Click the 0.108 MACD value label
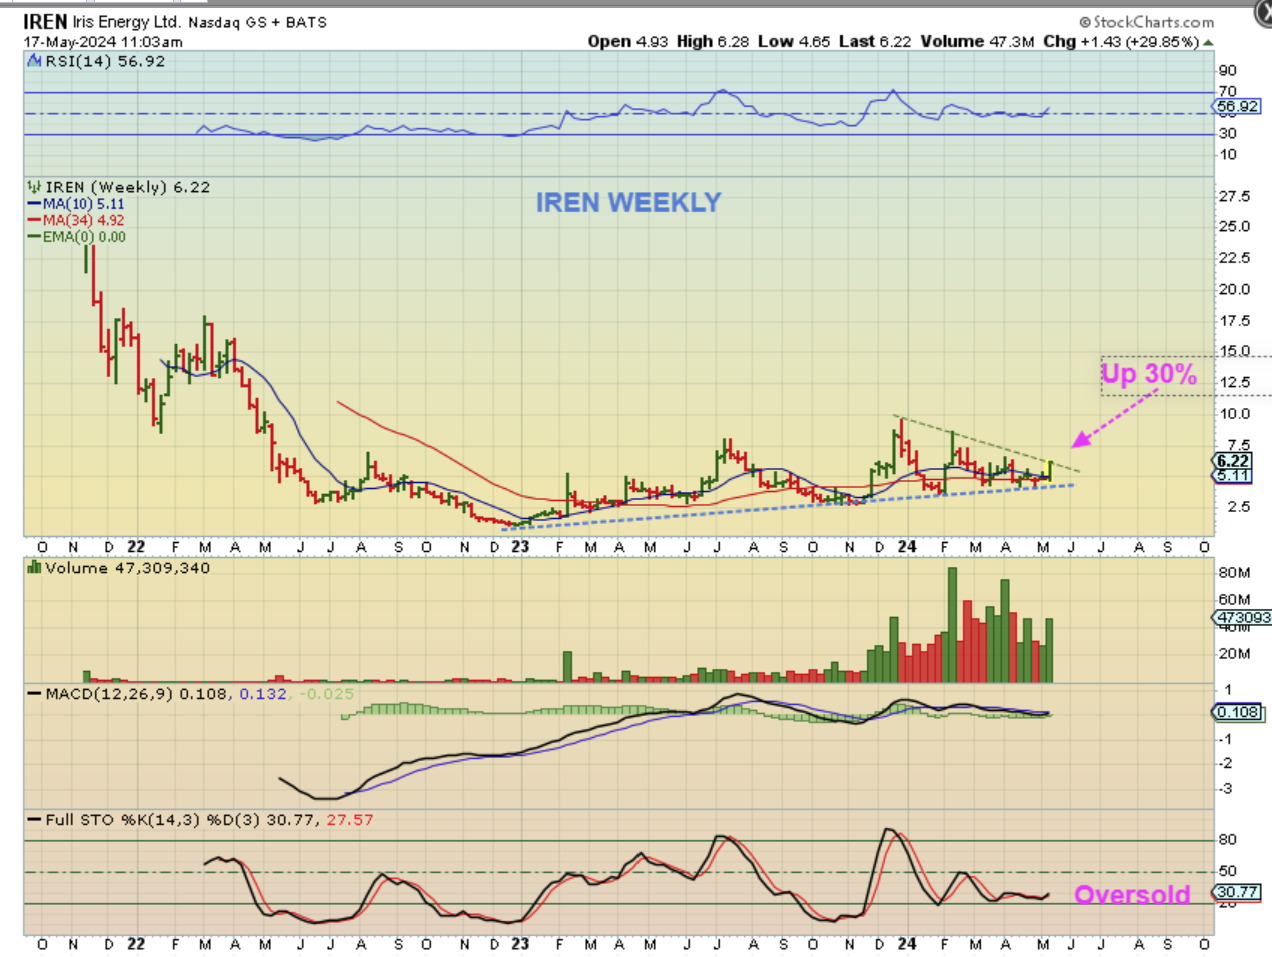Screen dimensions: 1272x957 [x=1238, y=712]
